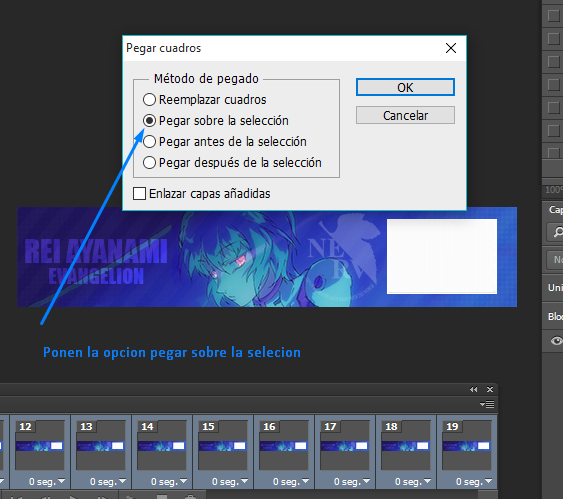Enable the Enlazar capas añadidas checkbox
The image size is (563, 499).
[139, 193]
